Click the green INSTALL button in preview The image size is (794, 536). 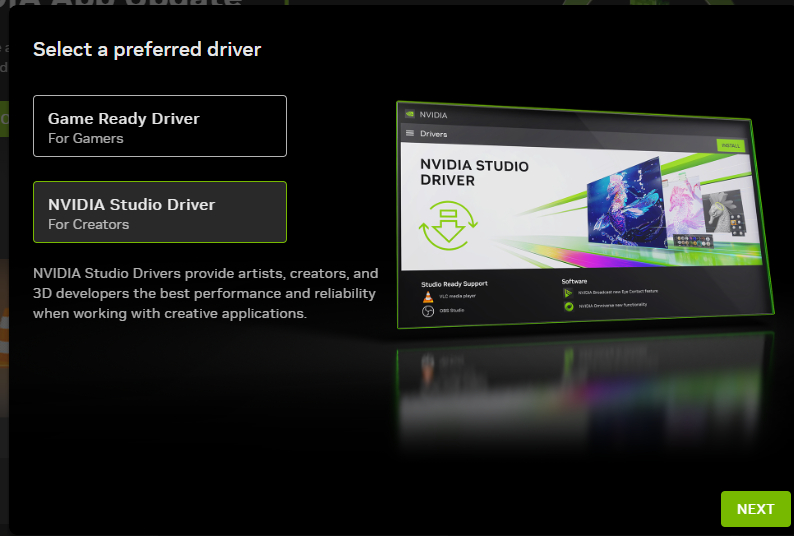(730, 146)
